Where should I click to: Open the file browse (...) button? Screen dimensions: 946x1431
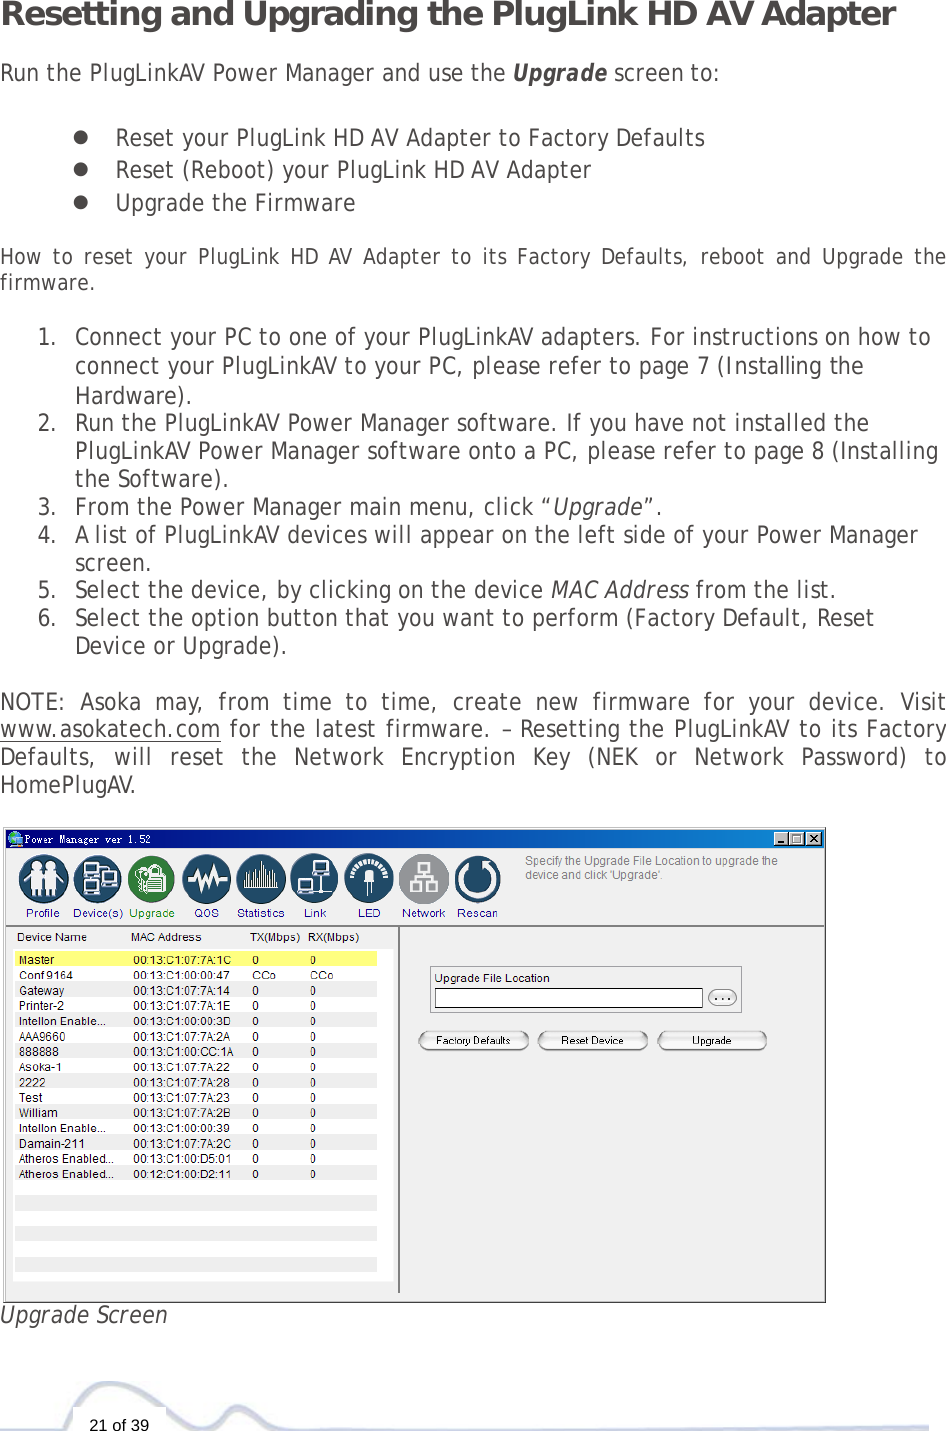(x=722, y=997)
